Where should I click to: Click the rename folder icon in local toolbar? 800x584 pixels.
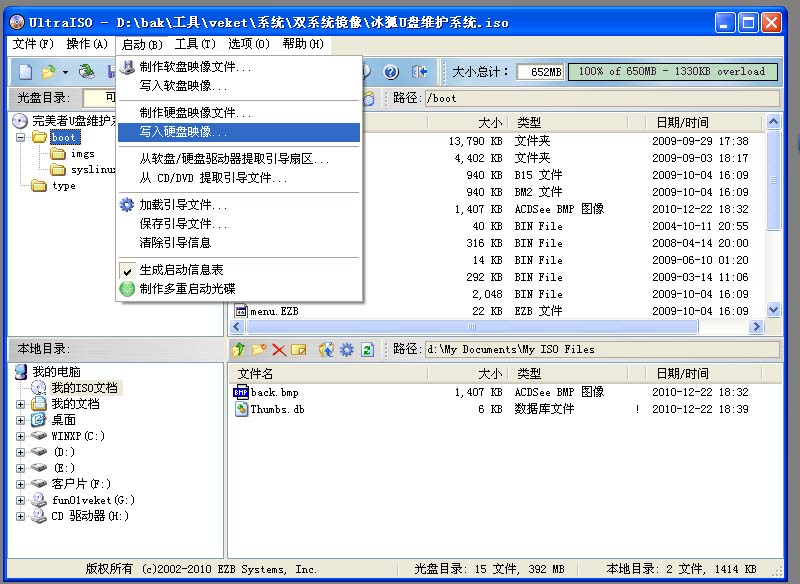coord(298,349)
